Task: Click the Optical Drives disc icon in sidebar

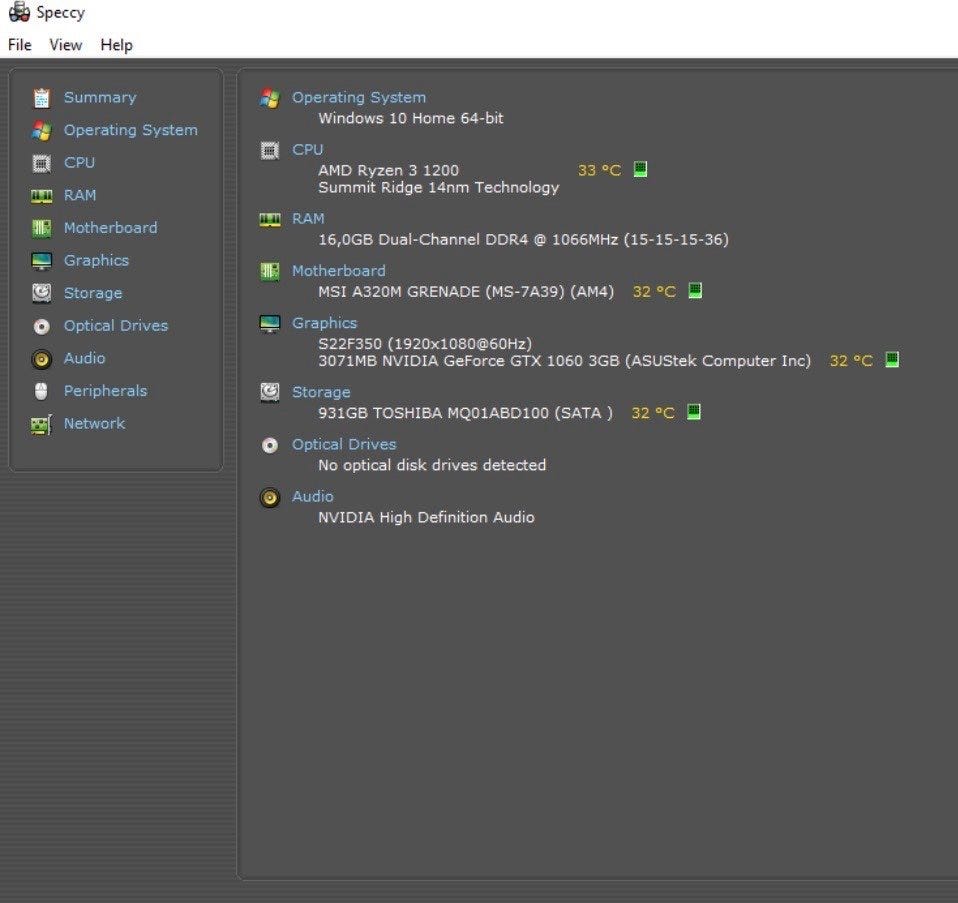Action: 41,326
